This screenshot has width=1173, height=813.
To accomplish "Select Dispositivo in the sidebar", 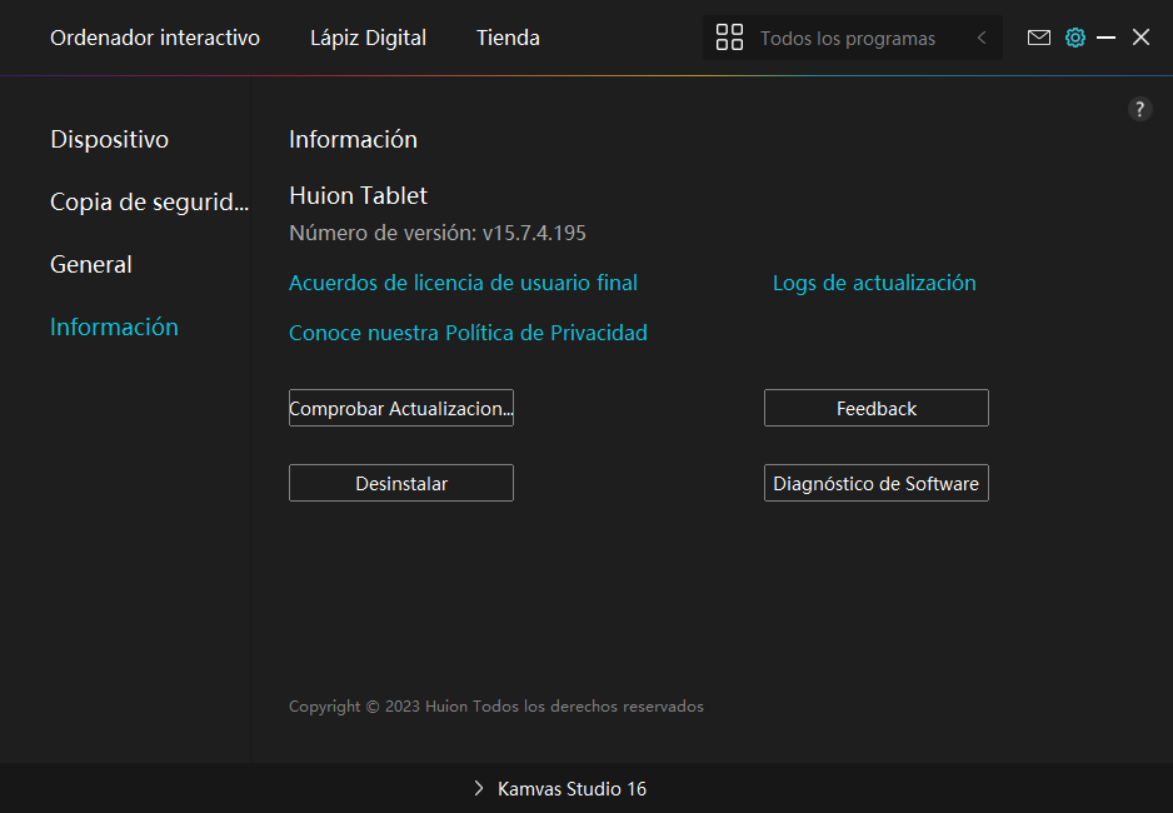I will pyautogui.click(x=109, y=139).
